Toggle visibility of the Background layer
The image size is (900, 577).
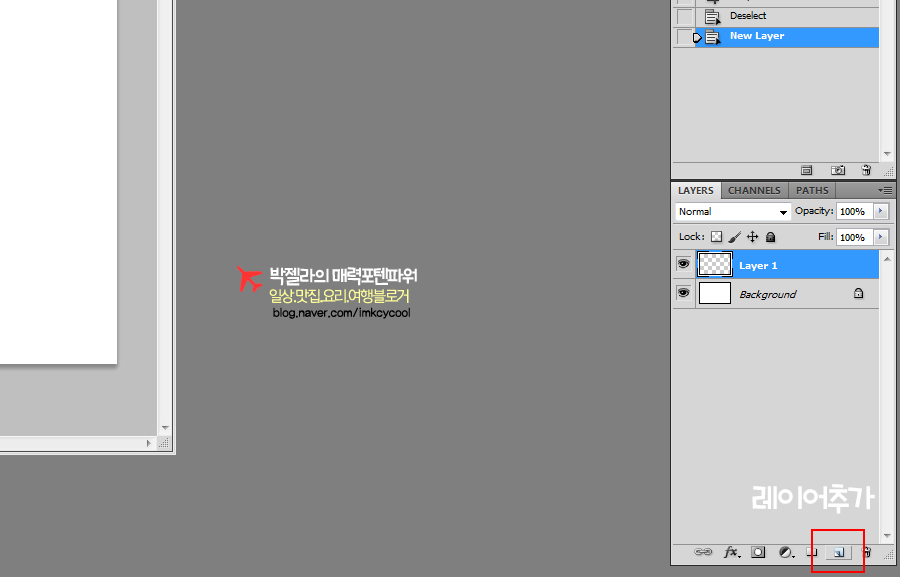pos(684,294)
